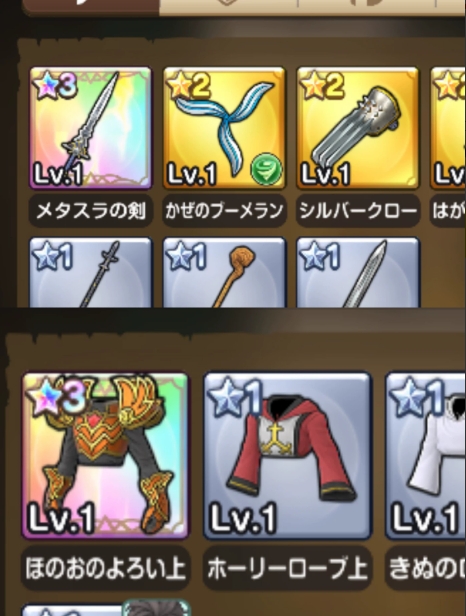Select the メタスラの剣 three-star sword icon
Screen dimensions: 466x616
(x=91, y=128)
